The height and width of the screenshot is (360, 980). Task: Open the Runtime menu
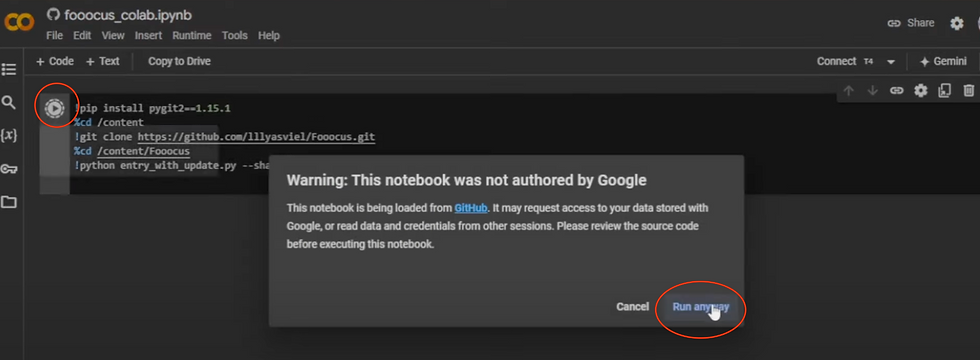point(192,36)
